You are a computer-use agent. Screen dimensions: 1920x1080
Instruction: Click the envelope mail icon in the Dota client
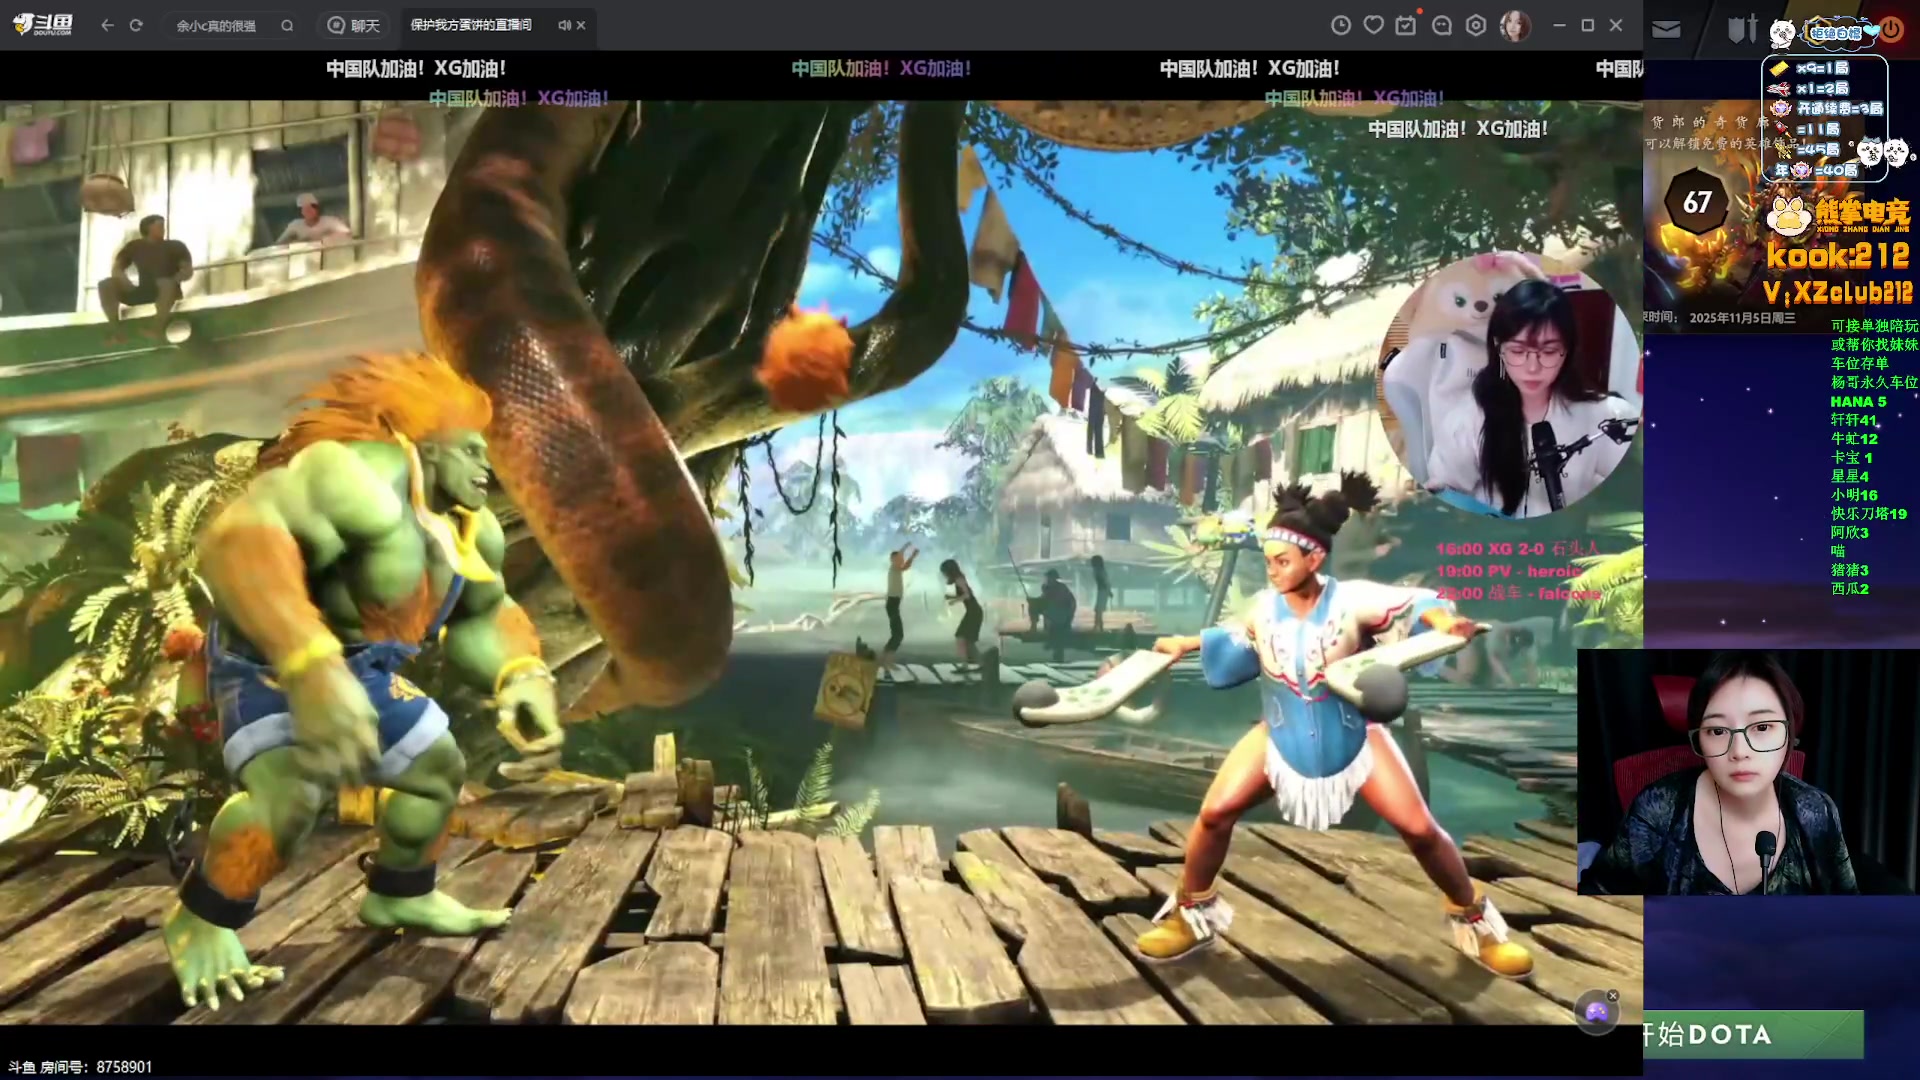[x=1666, y=29]
